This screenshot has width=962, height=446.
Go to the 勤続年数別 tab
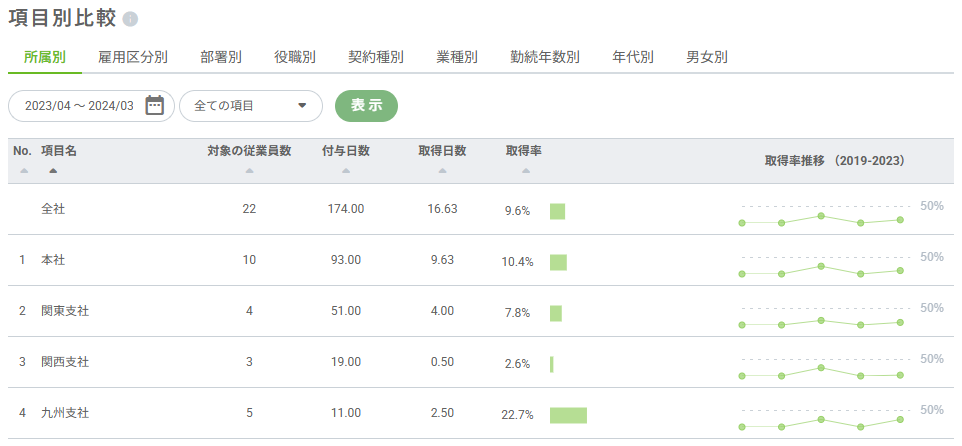tap(544, 57)
